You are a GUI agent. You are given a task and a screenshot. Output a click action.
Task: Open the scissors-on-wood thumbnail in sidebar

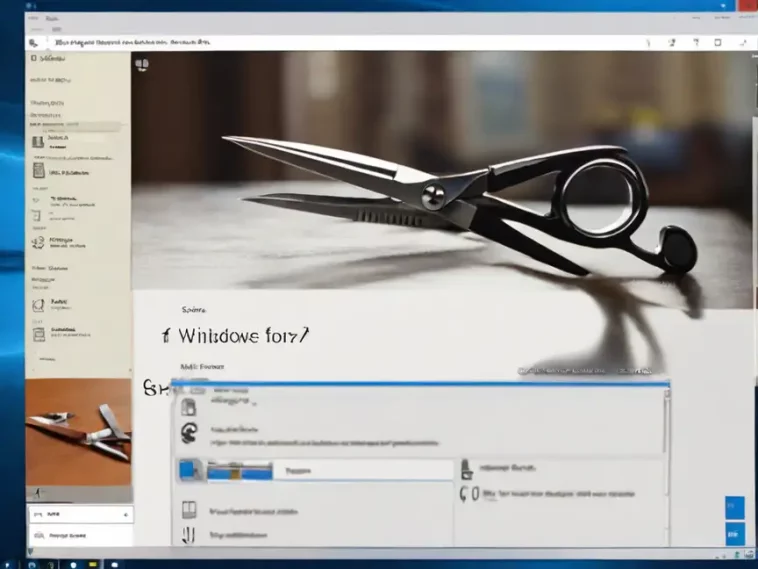tap(78, 432)
